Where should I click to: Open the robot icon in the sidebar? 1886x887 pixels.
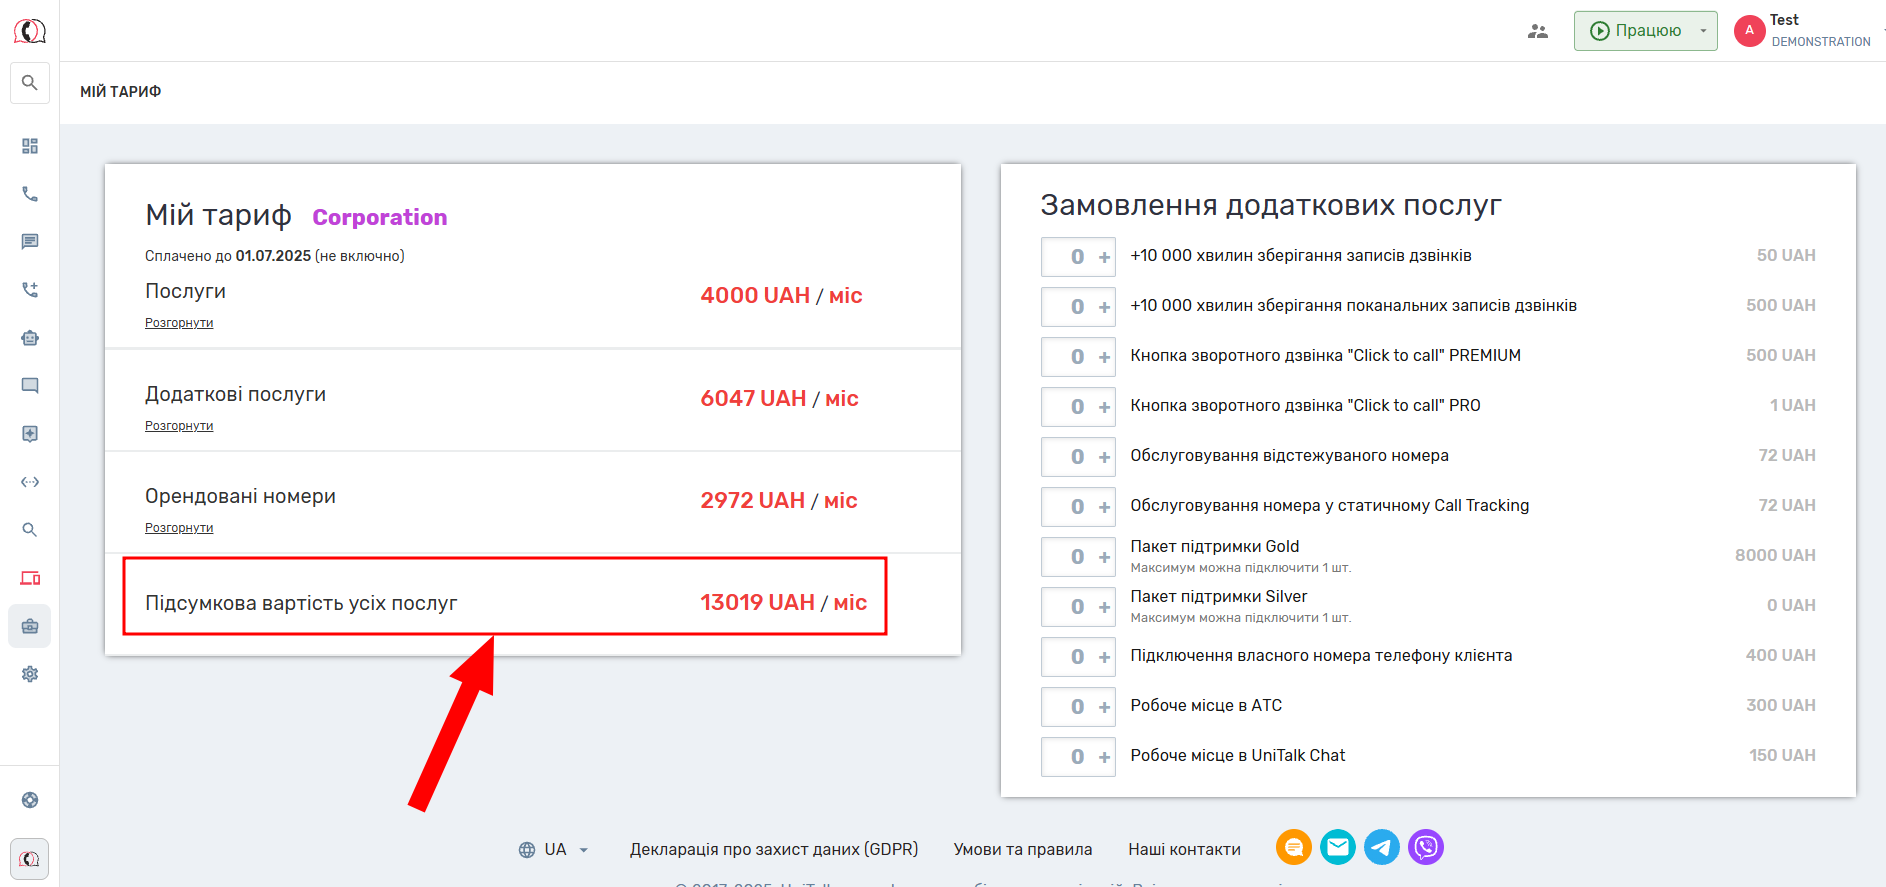[x=30, y=338]
